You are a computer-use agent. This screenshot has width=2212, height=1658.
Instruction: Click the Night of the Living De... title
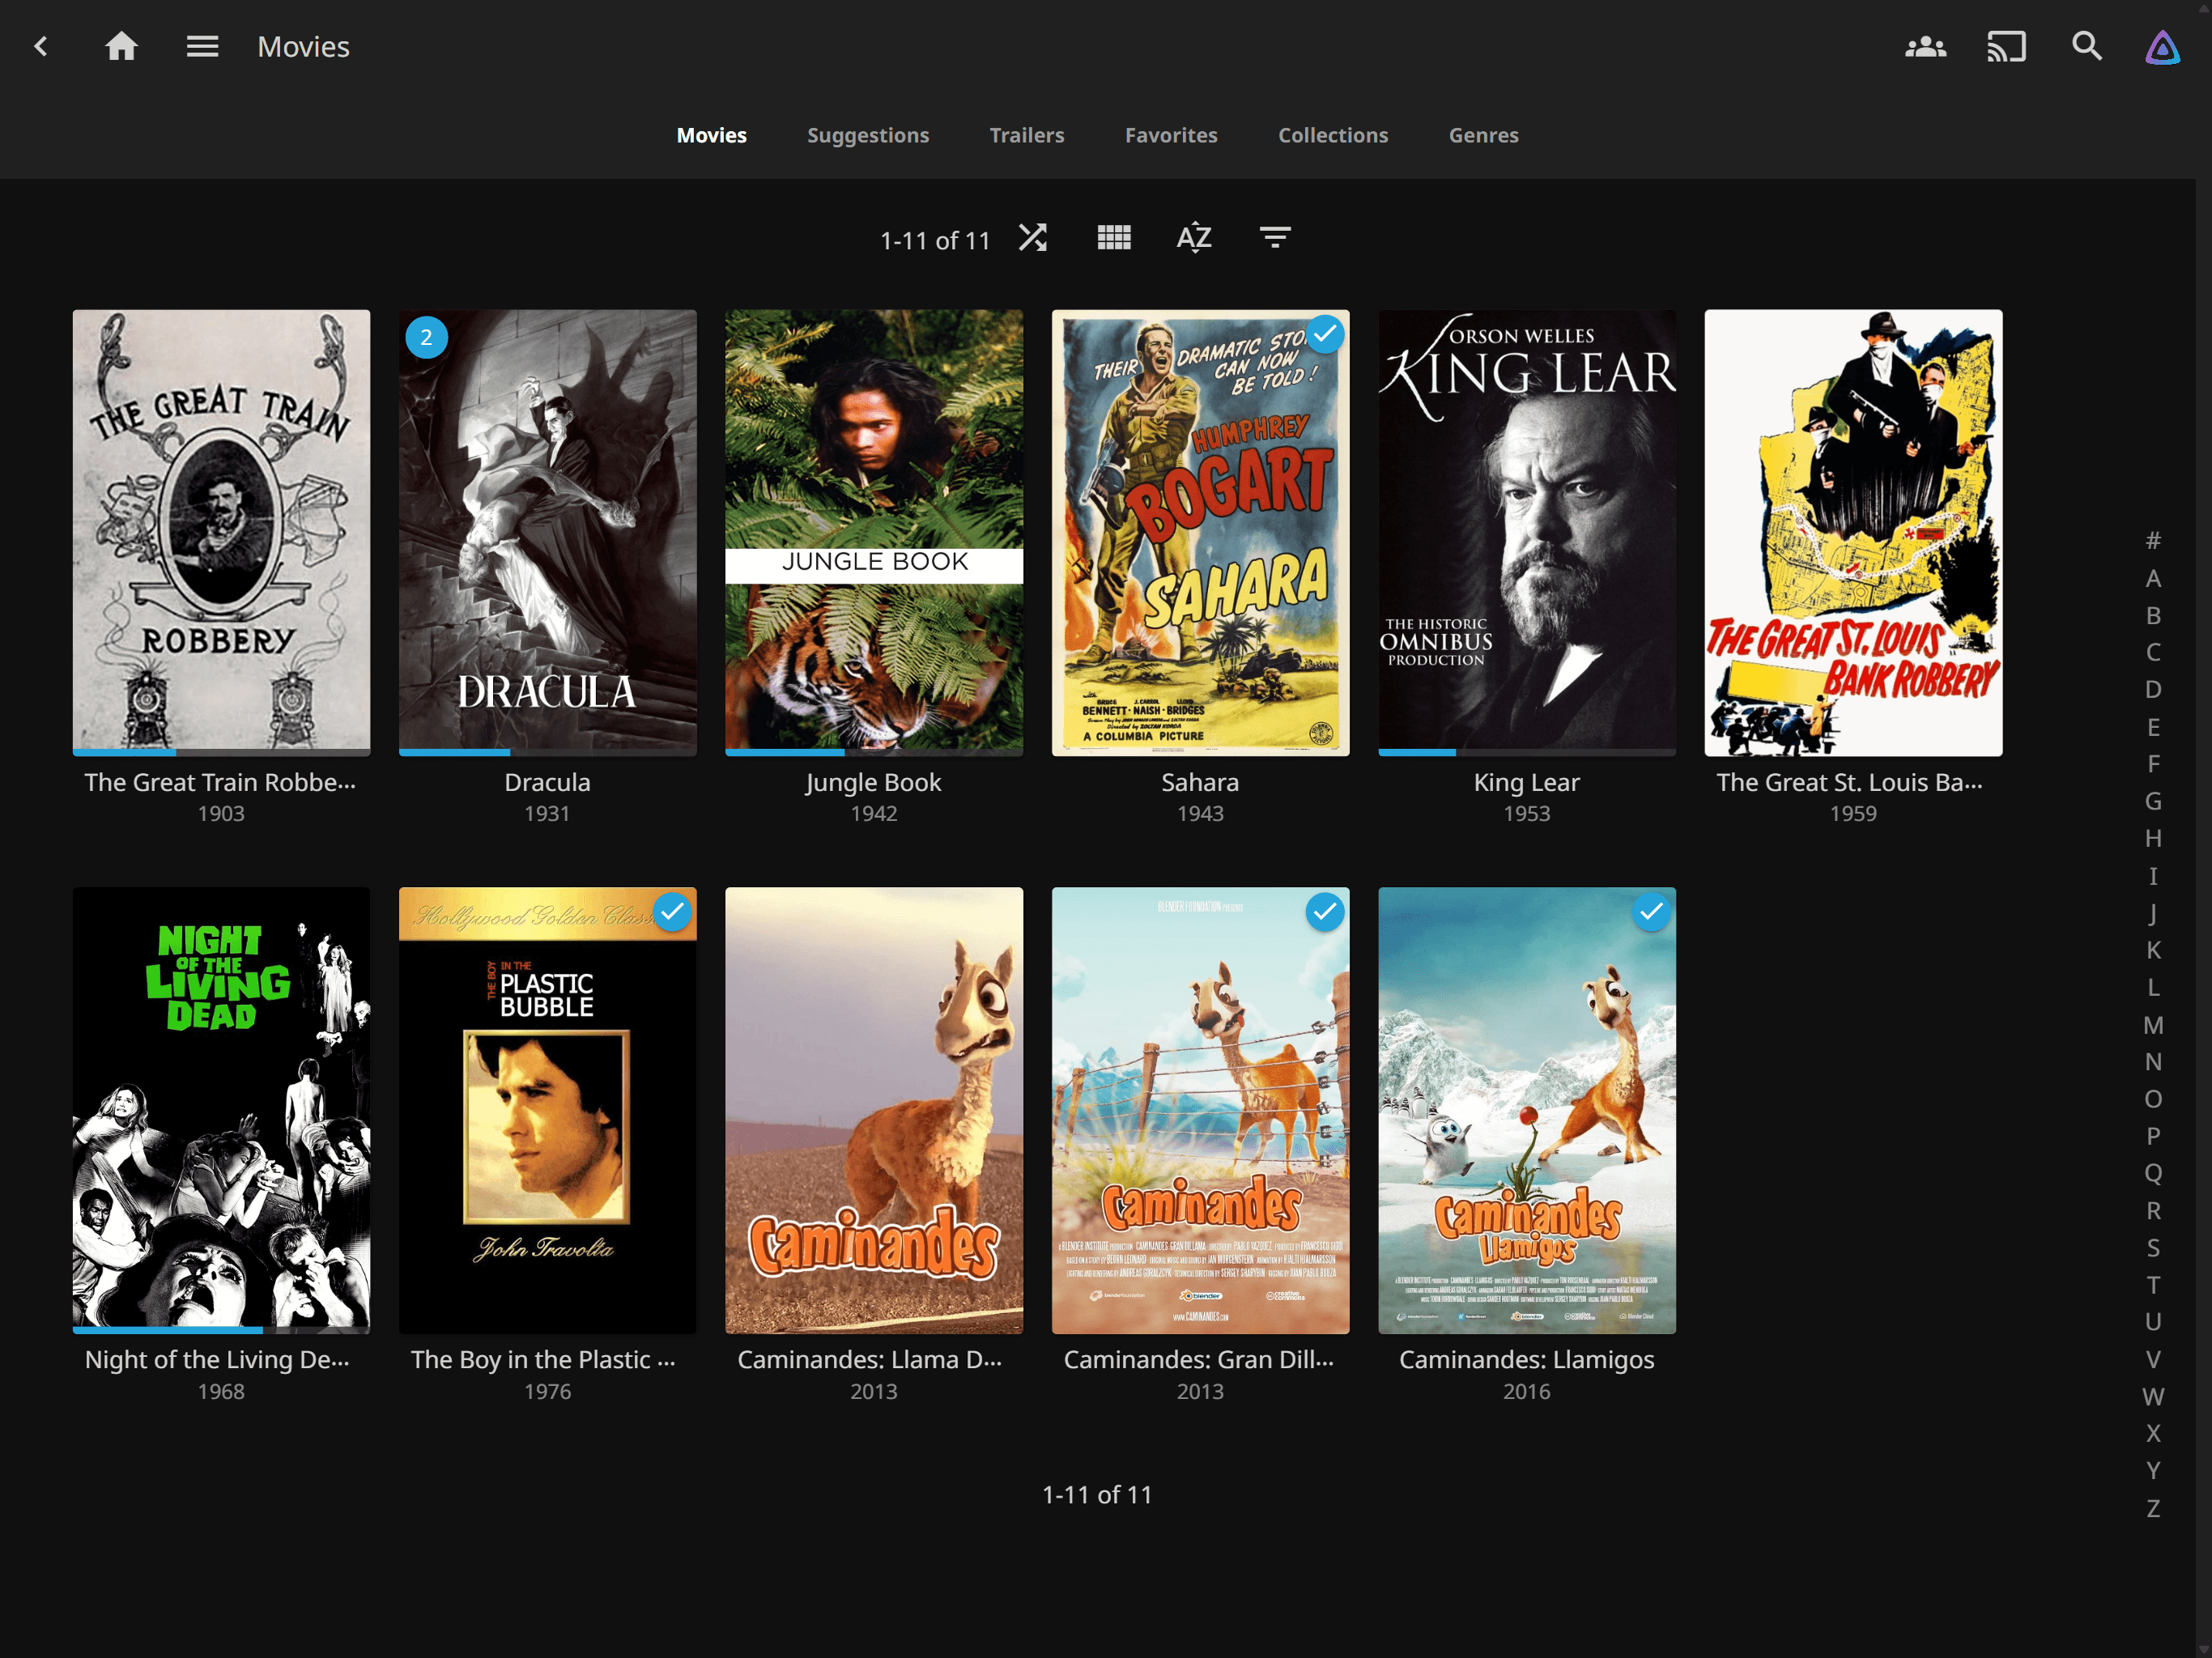point(217,1360)
